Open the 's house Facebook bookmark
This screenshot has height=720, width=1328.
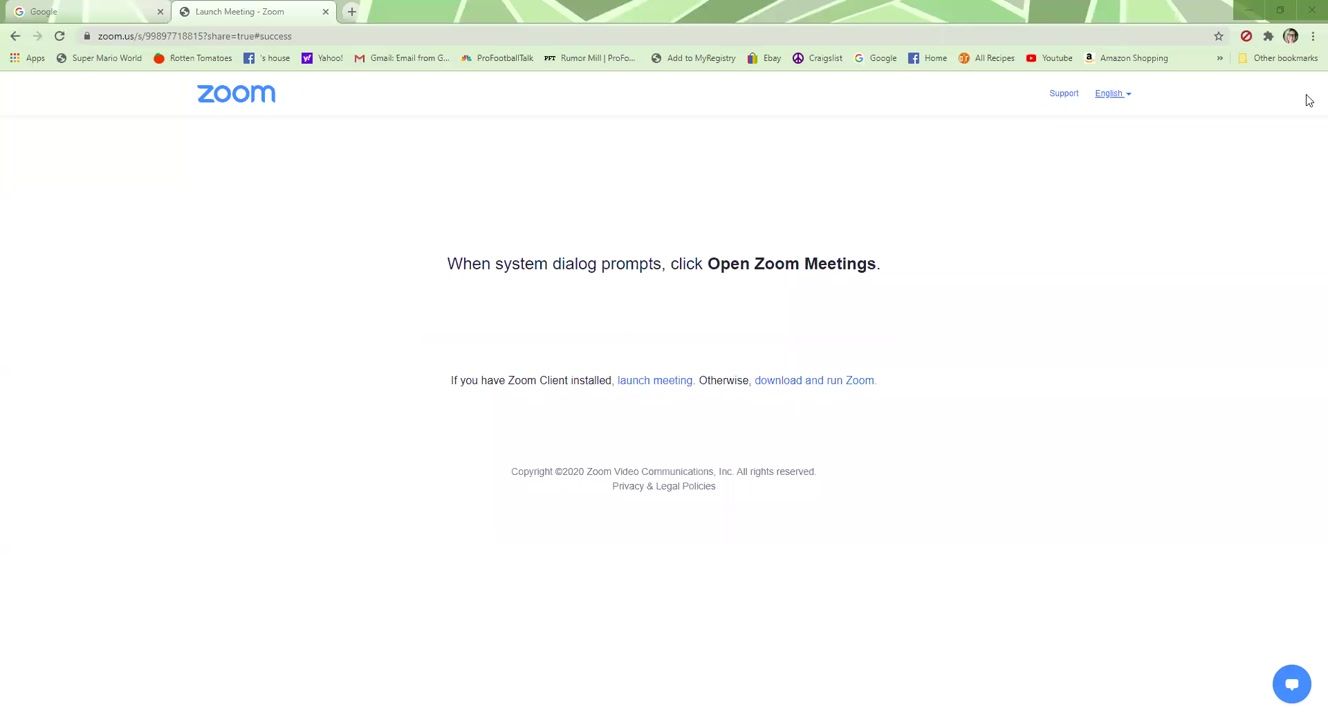point(267,58)
